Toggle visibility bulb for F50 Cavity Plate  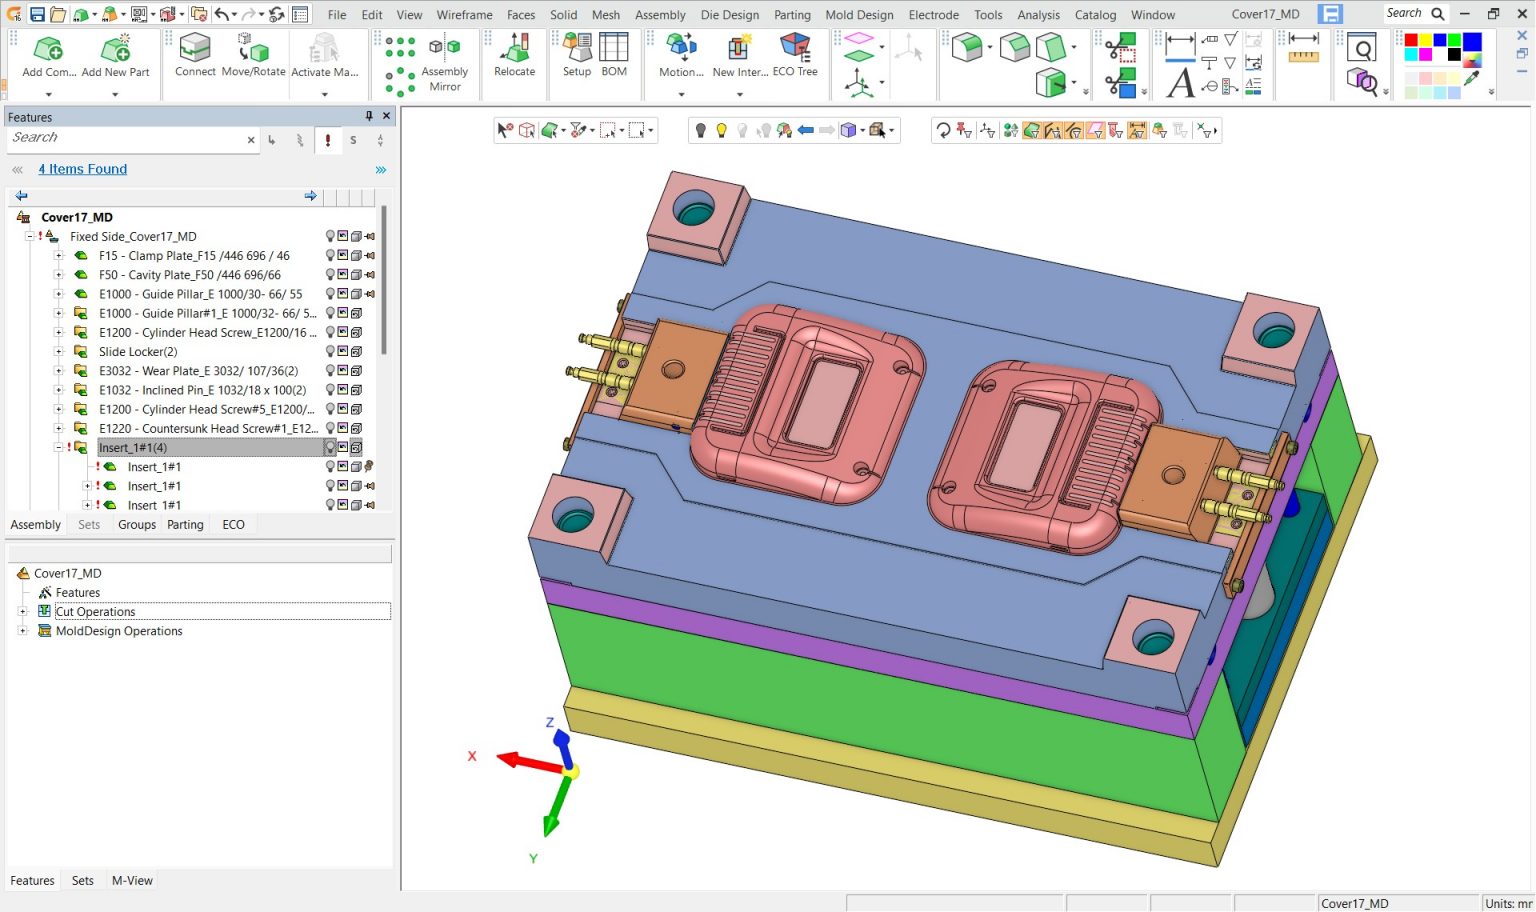330,275
